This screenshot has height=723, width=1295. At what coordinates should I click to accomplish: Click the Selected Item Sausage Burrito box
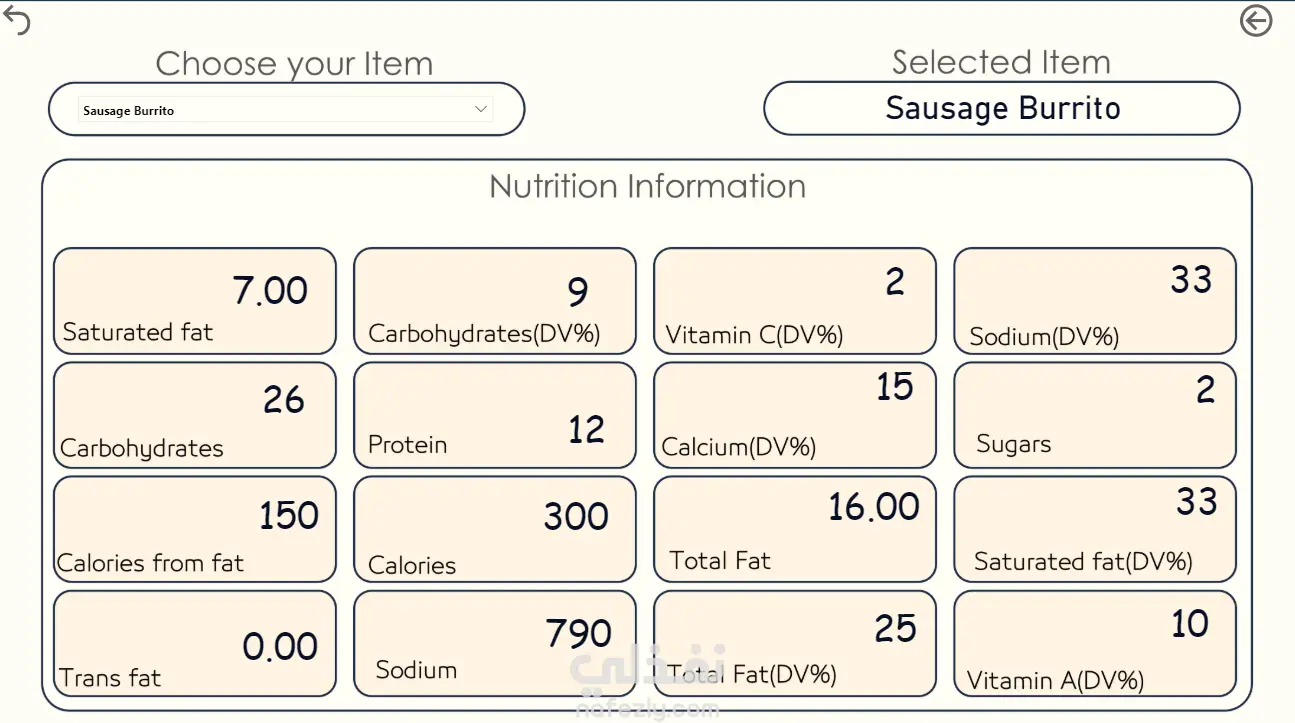coord(1002,108)
